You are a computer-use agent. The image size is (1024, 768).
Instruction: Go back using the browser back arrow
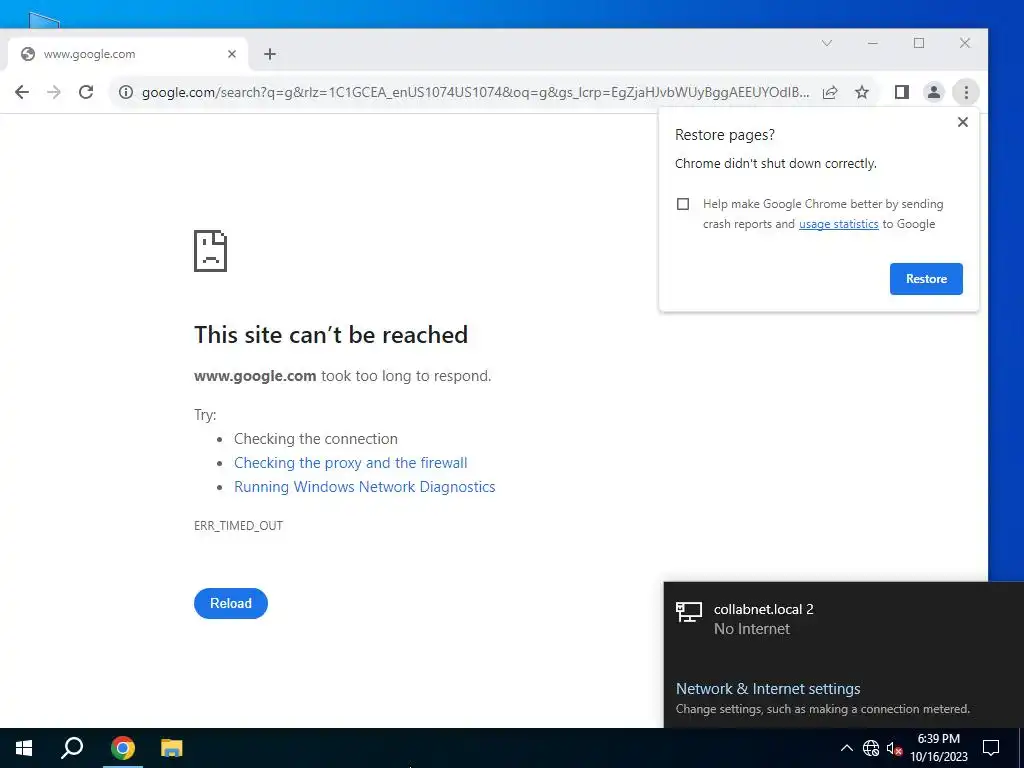tap(22, 92)
